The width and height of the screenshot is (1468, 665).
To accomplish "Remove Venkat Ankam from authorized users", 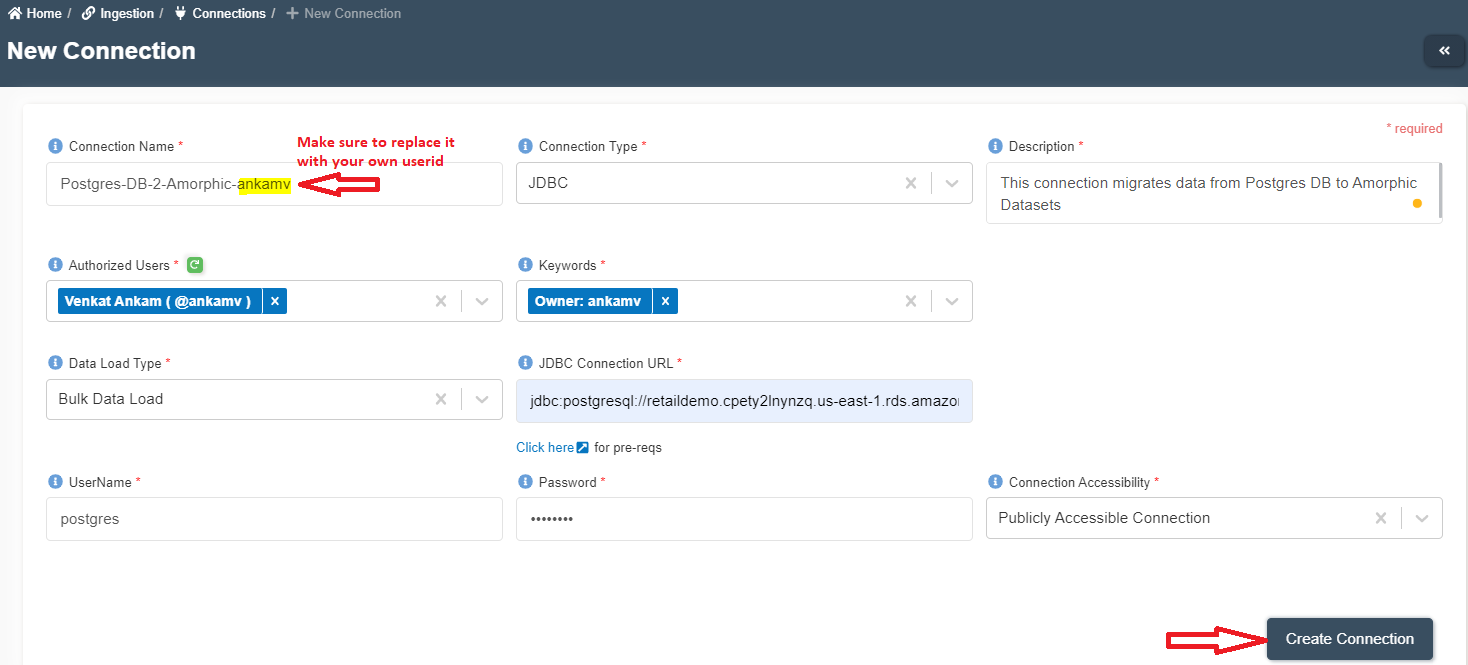I will [x=275, y=301].
